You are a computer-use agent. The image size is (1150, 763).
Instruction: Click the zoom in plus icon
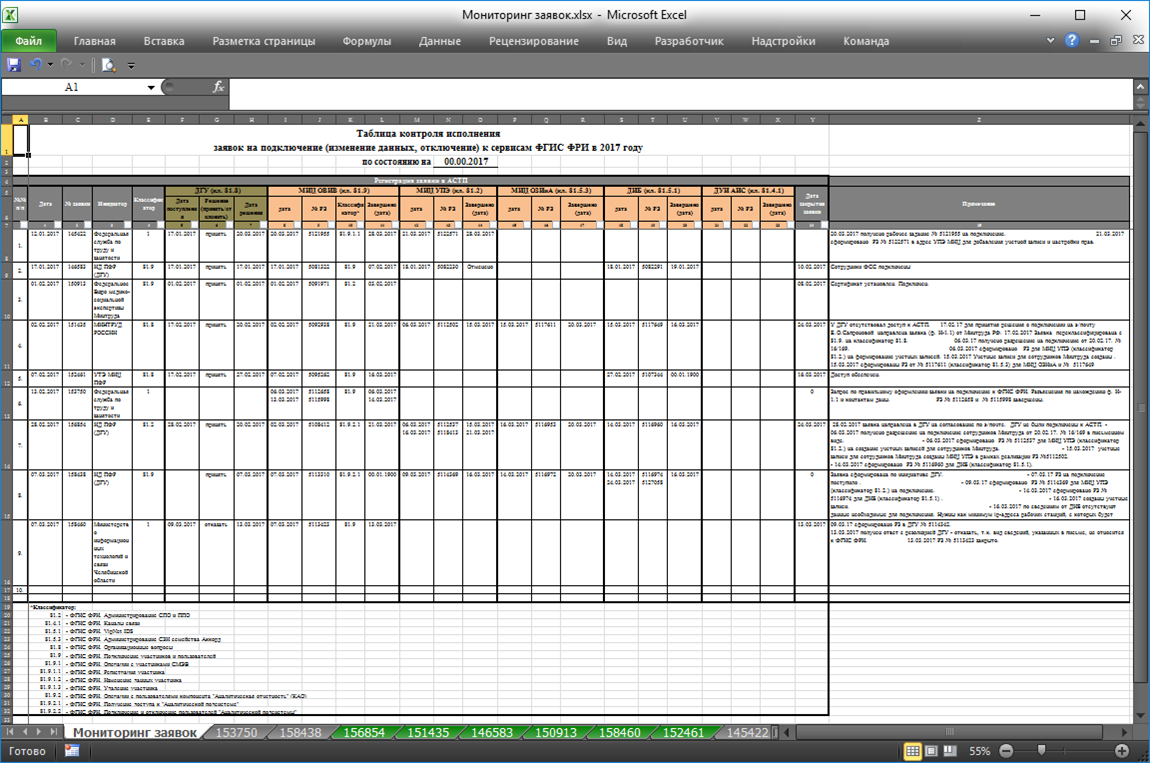(1122, 750)
